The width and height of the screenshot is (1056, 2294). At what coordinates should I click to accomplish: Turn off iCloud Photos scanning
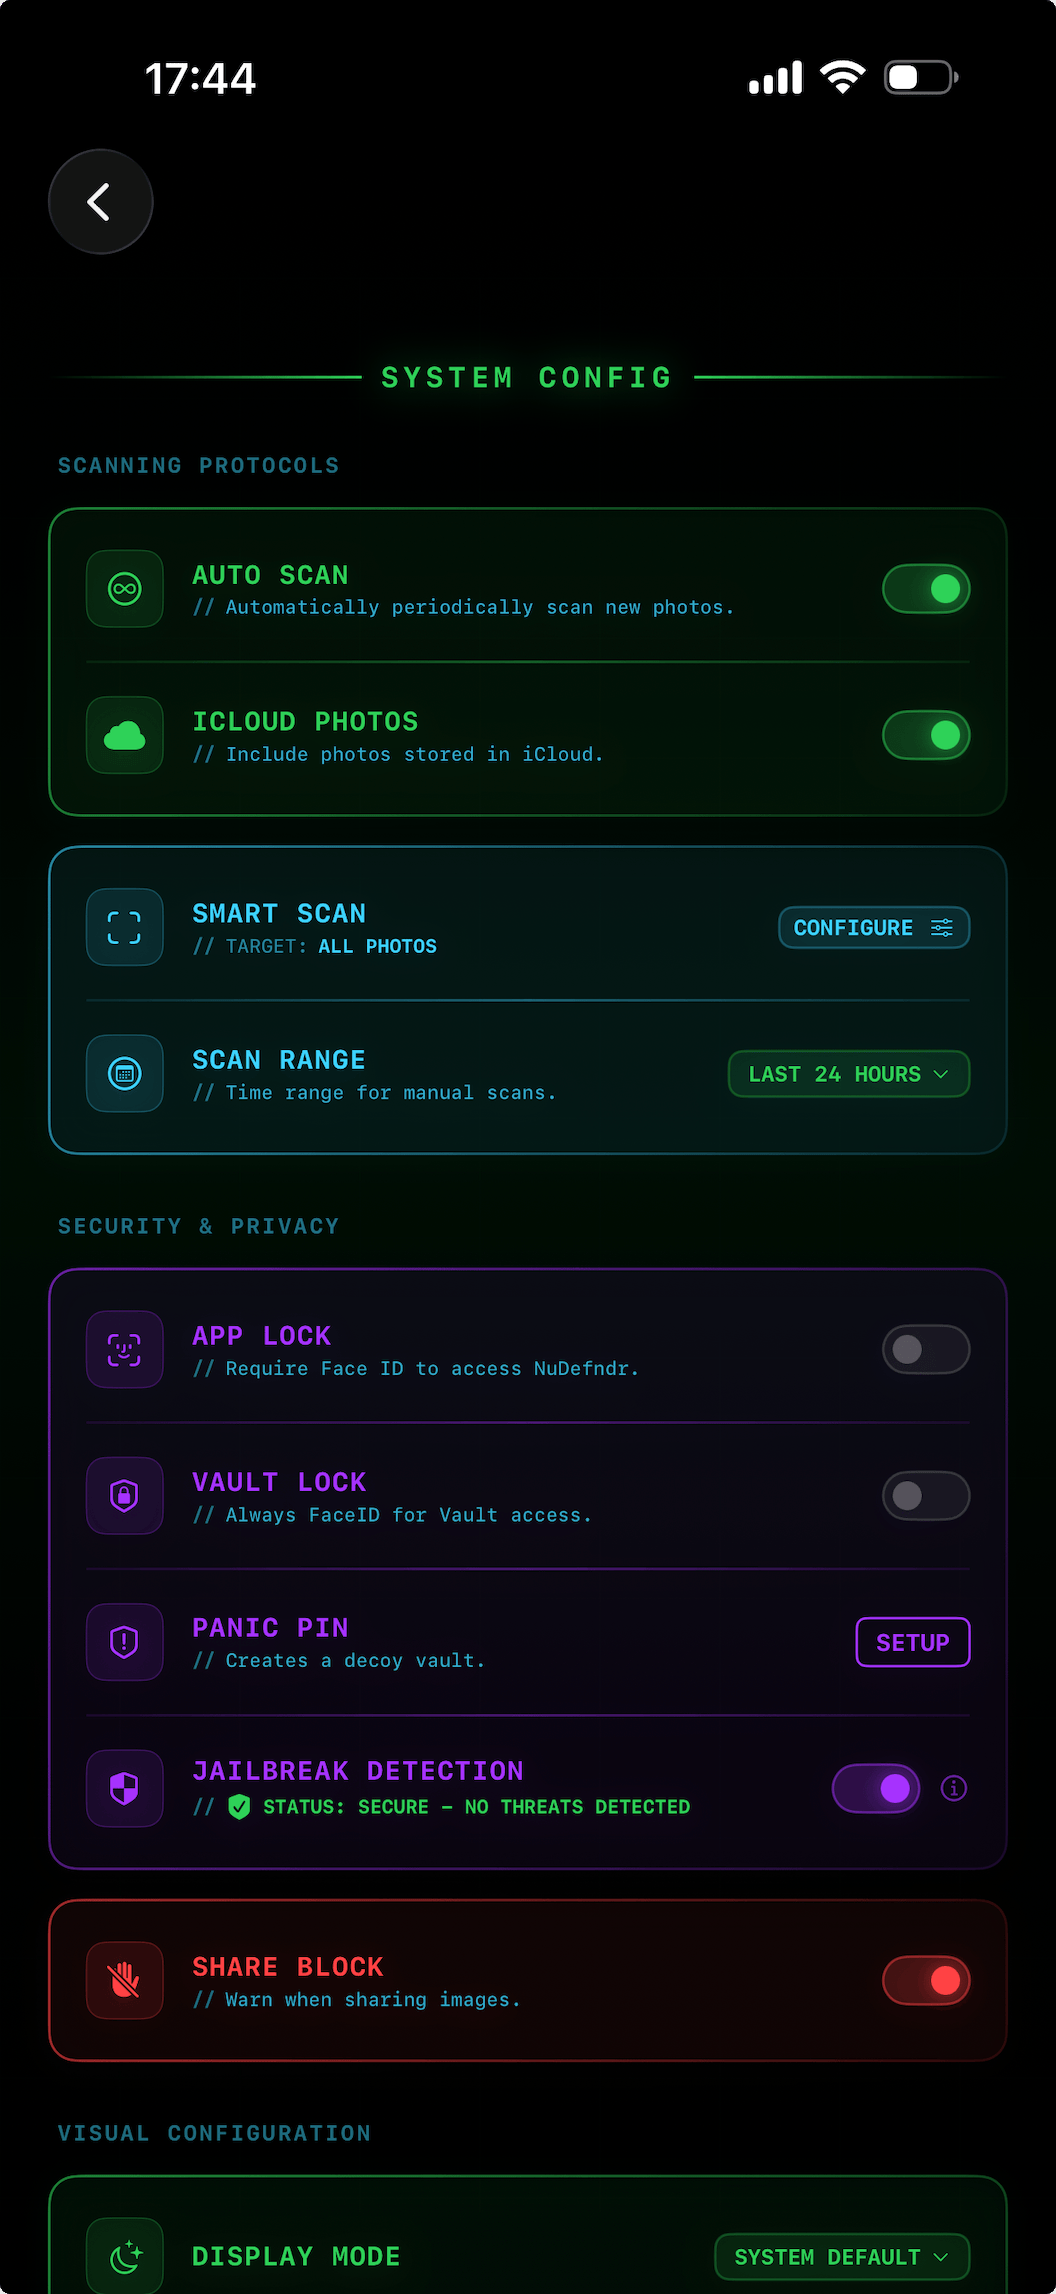pyautogui.click(x=925, y=735)
